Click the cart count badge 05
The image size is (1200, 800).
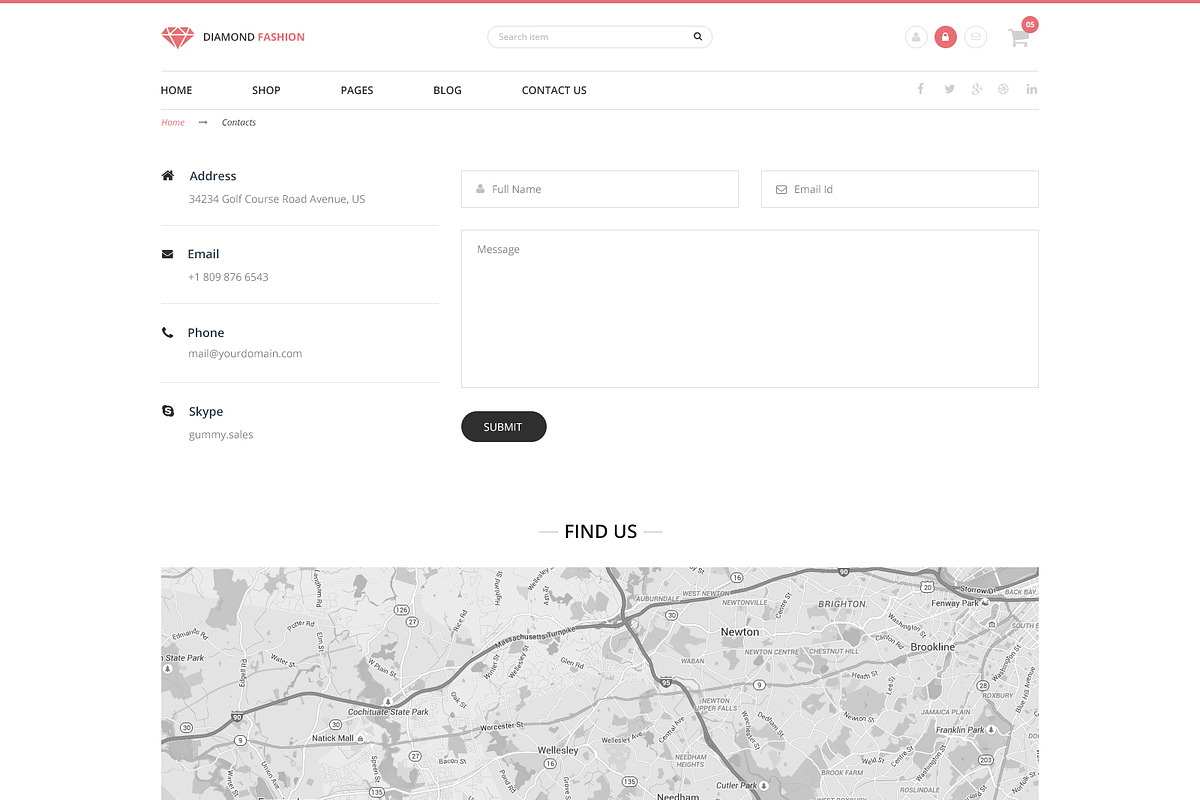[1030, 24]
